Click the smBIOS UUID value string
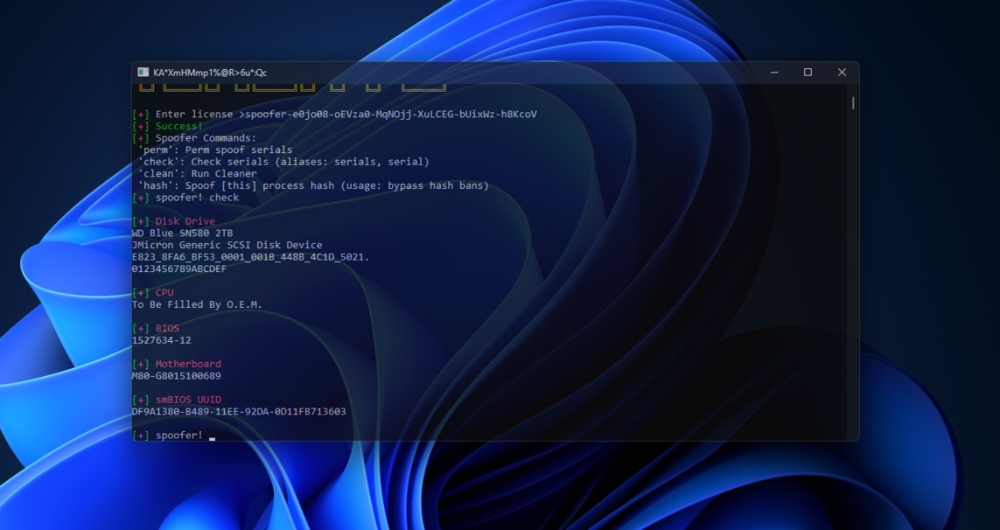 click(239, 411)
